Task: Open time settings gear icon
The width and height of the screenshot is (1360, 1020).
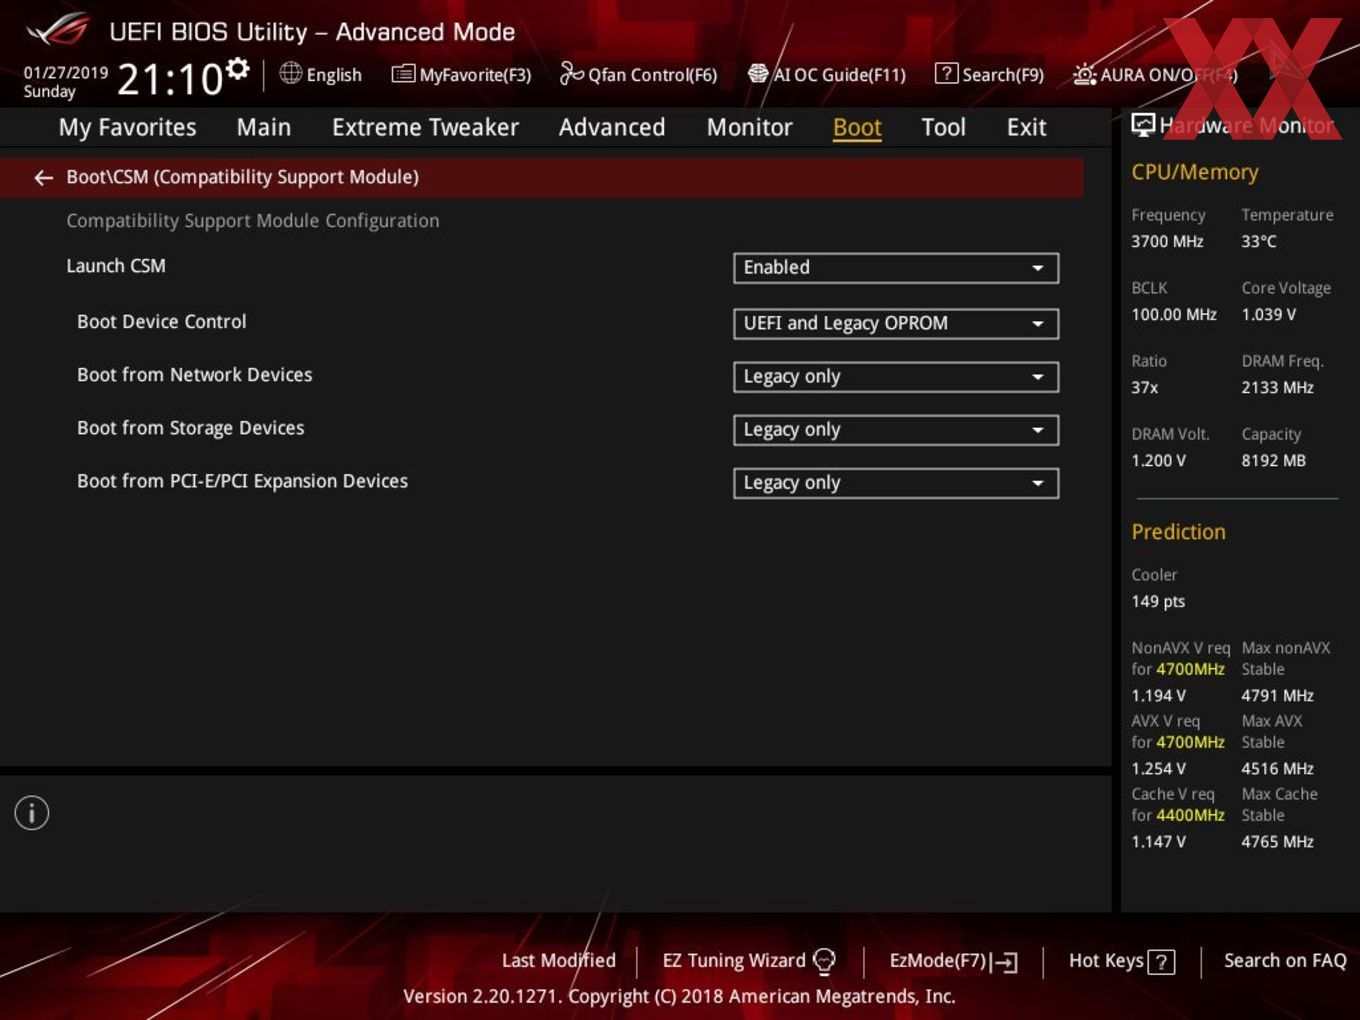Action: pos(237,69)
